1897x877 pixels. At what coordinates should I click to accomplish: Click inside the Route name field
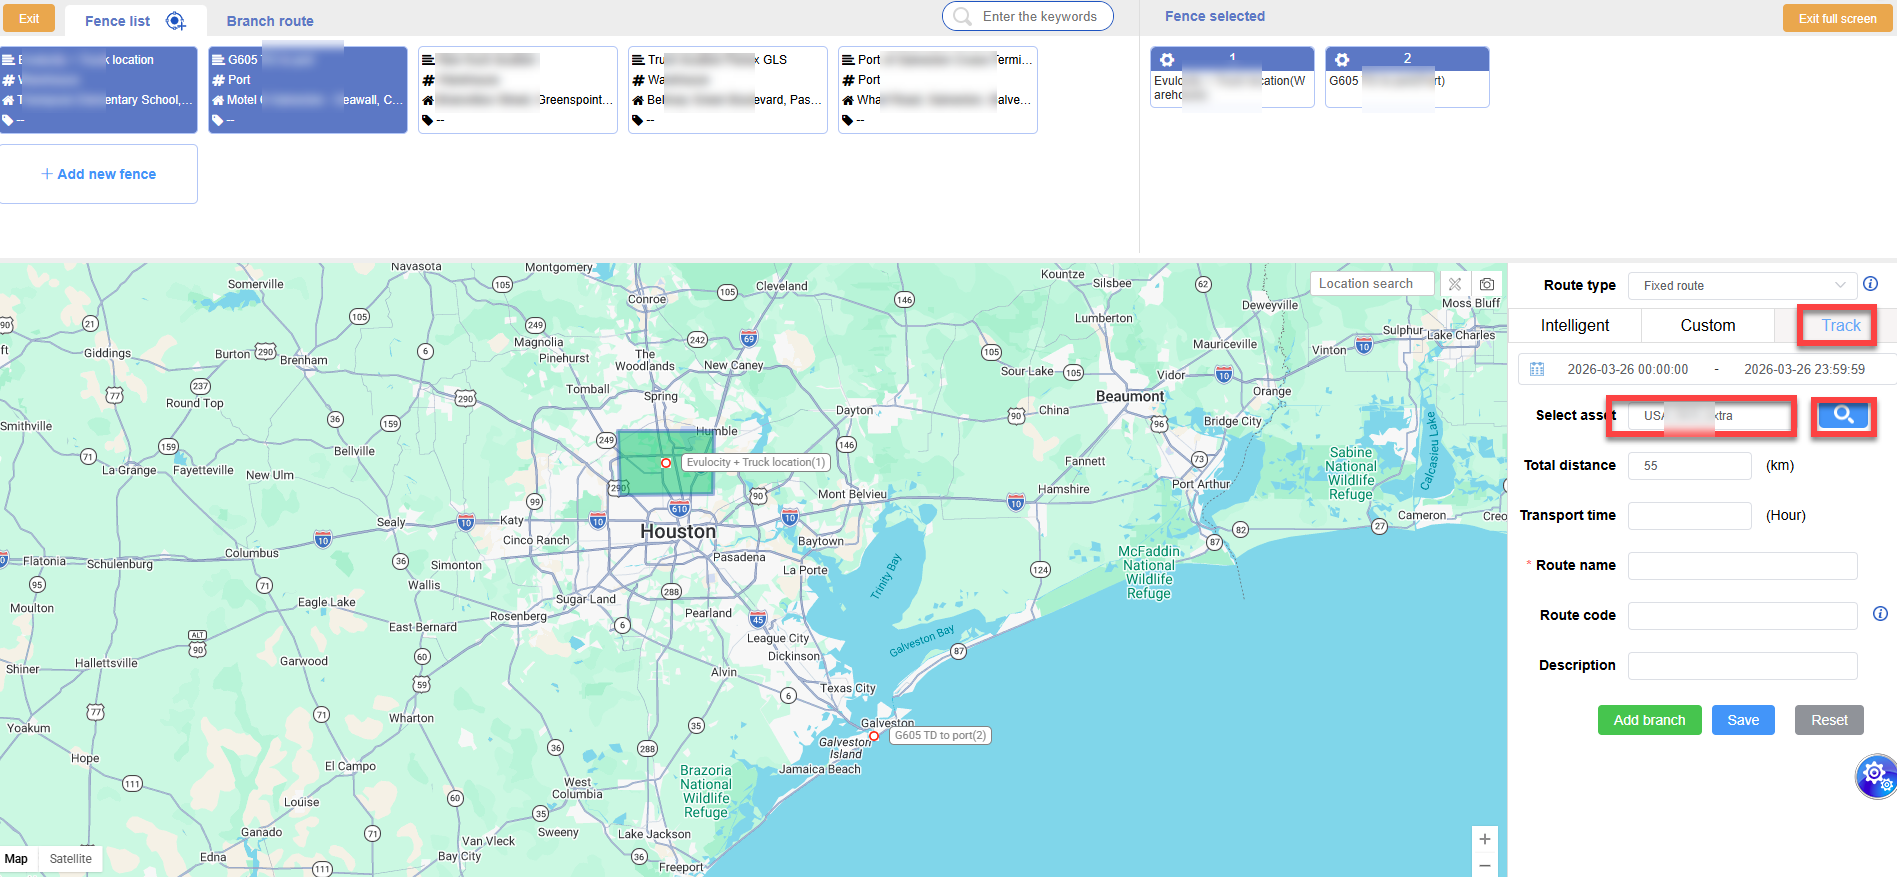(x=1742, y=566)
